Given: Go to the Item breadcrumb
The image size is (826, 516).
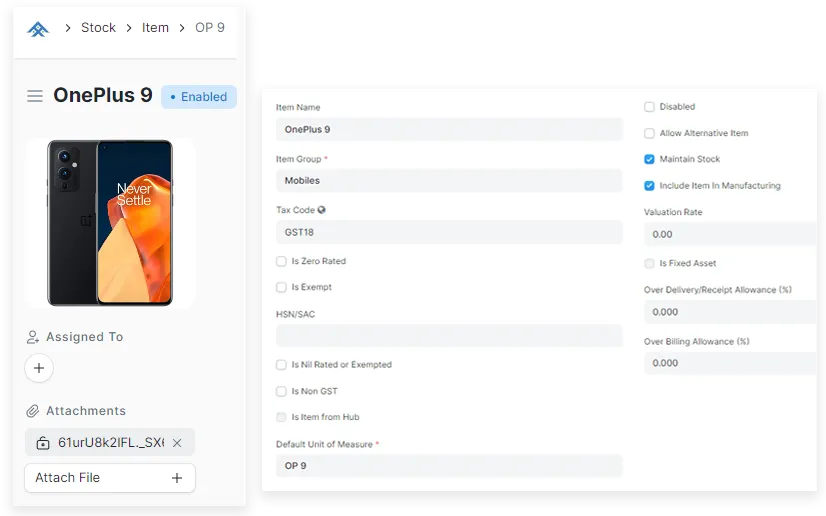Looking at the screenshot, I should click(x=155, y=28).
